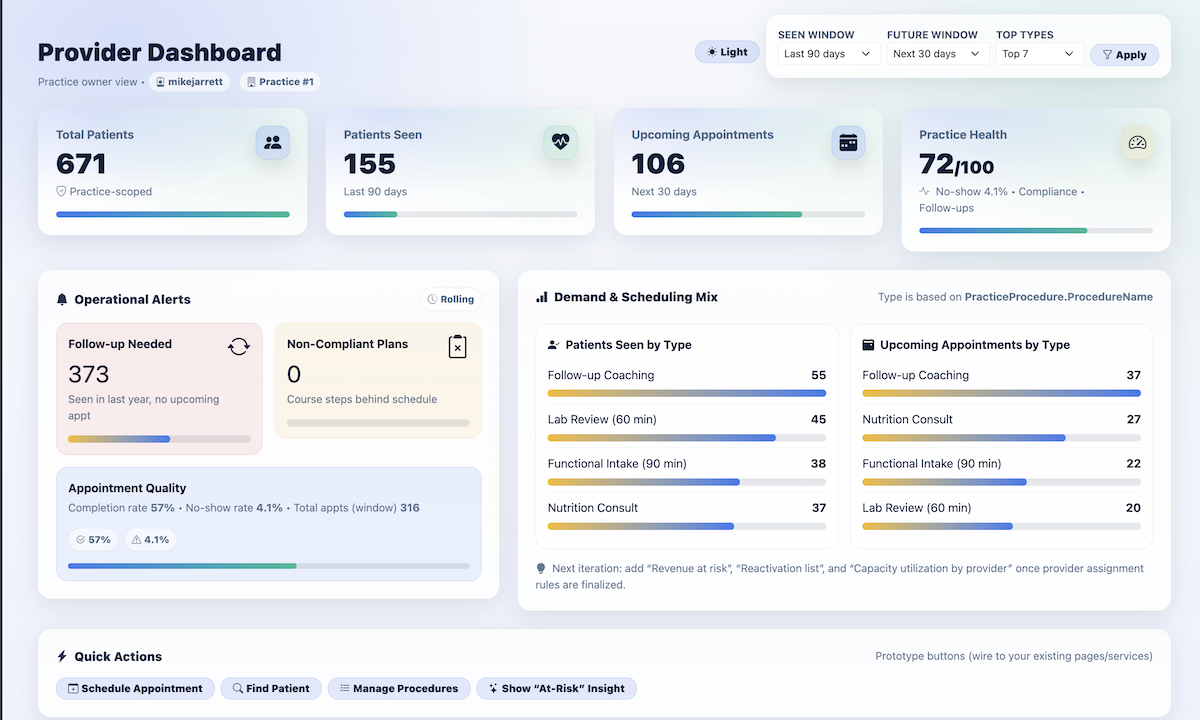1200x720 pixels.
Task: Open the Seen Window dropdown showing Last 90 days
Action: point(827,55)
